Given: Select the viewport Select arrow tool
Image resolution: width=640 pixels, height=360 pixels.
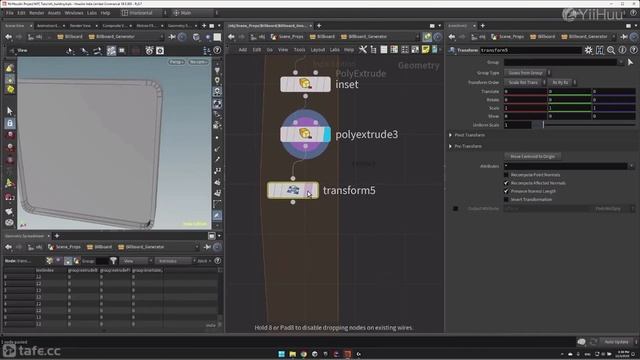Looking at the screenshot, I should (x=10, y=111).
